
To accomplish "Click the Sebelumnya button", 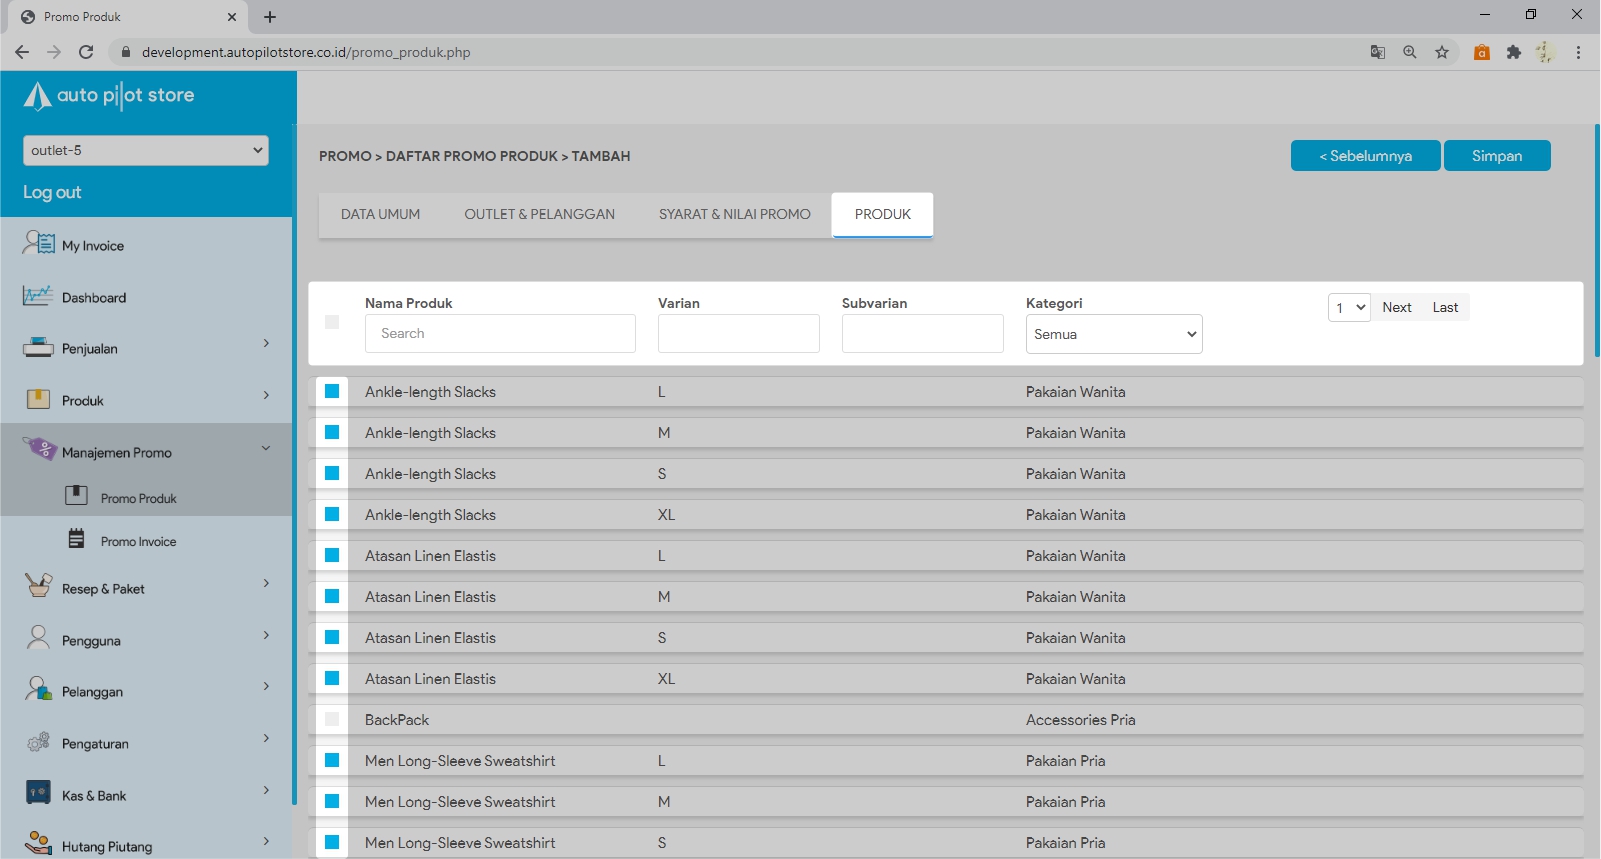I will (x=1365, y=156).
